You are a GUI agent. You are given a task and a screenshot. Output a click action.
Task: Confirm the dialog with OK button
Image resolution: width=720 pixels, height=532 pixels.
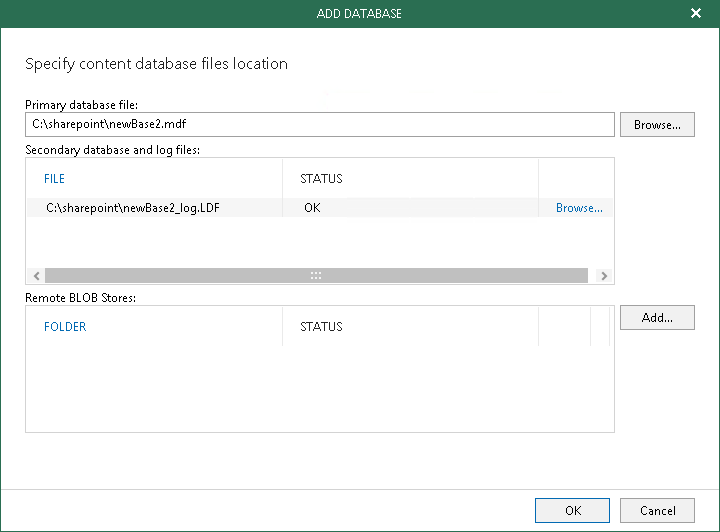pos(572,510)
